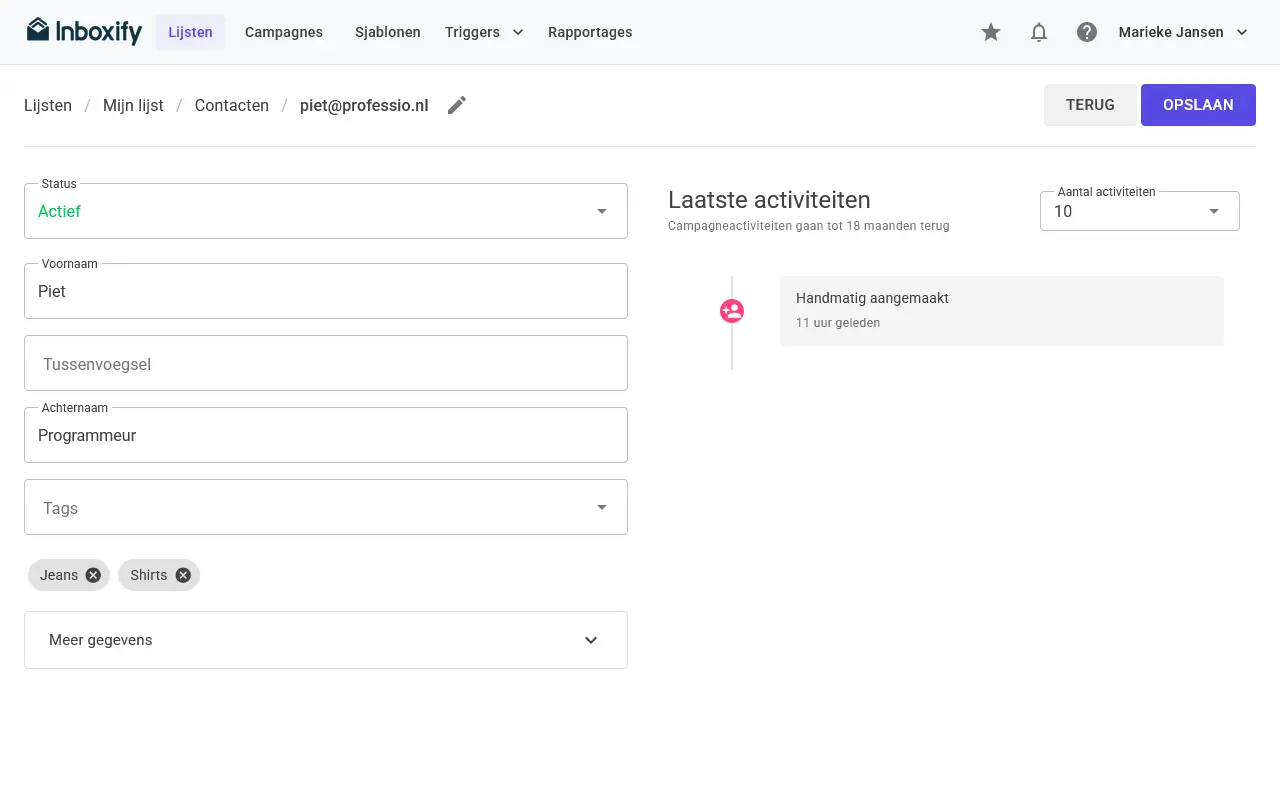
Task: Remove the Jeans tag
Action: [93, 575]
